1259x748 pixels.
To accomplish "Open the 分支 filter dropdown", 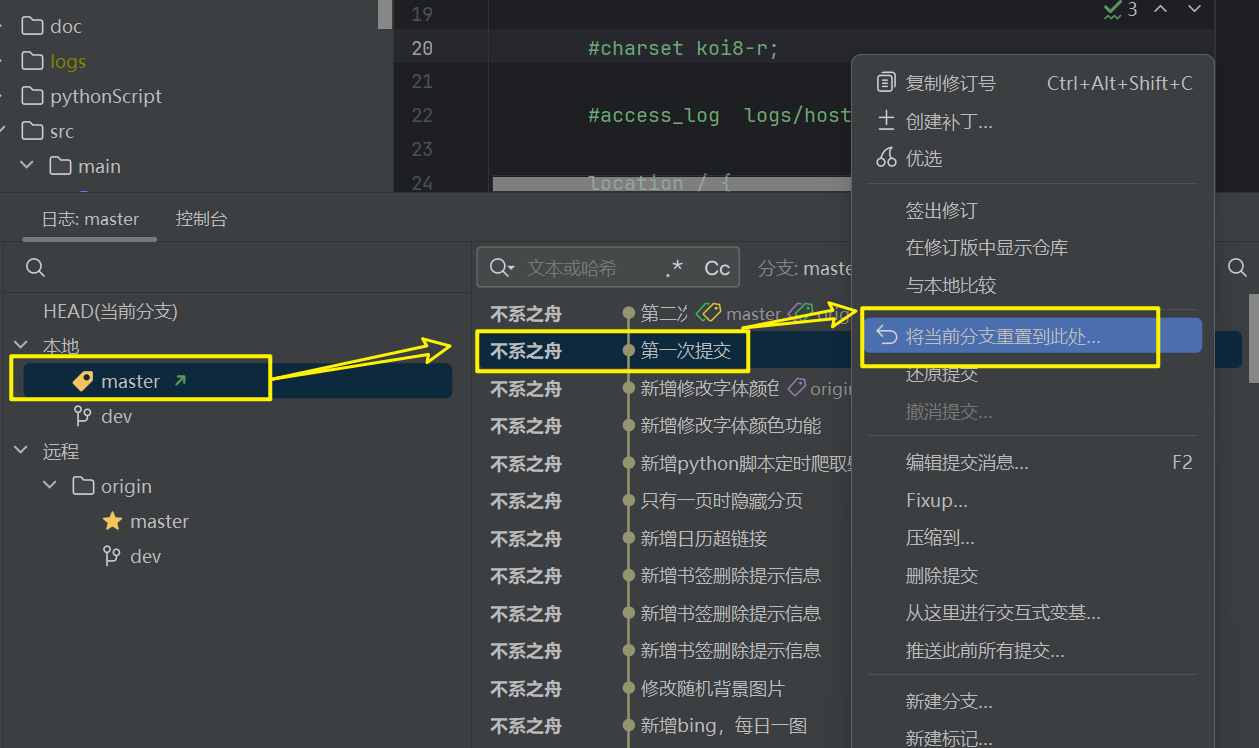I will 803,268.
